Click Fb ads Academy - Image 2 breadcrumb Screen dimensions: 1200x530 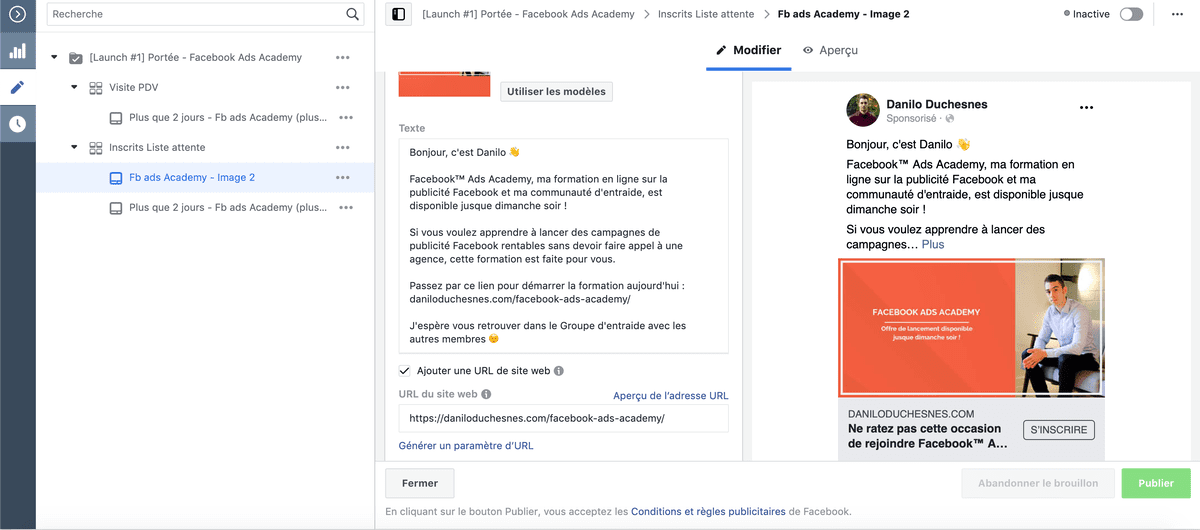click(843, 14)
